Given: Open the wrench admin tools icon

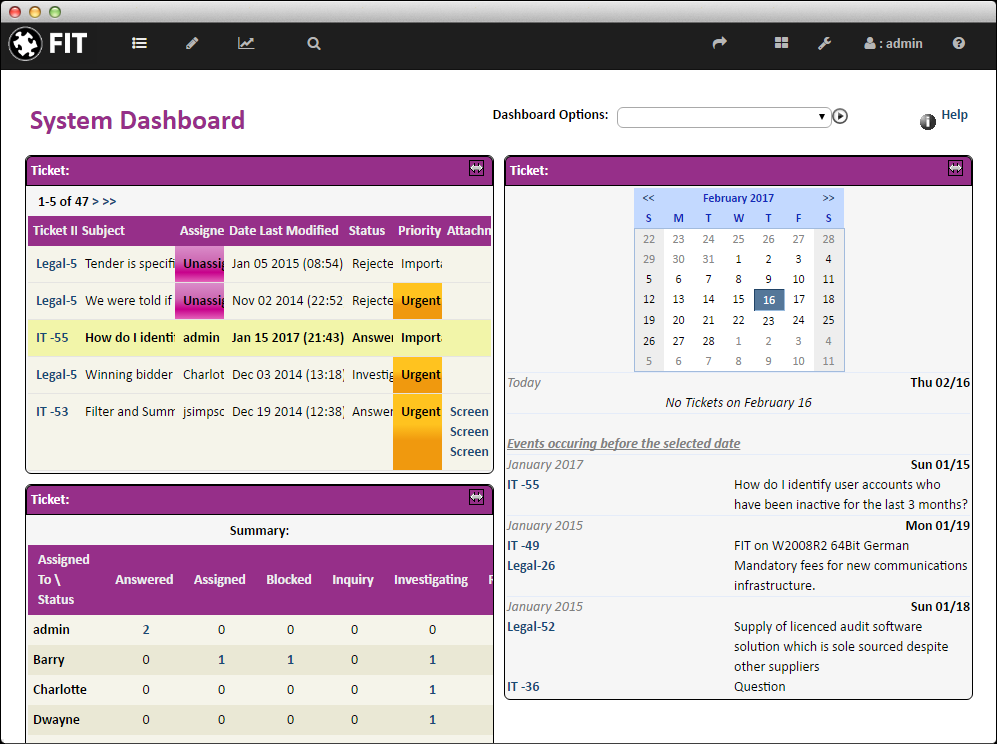Looking at the screenshot, I should pos(825,43).
